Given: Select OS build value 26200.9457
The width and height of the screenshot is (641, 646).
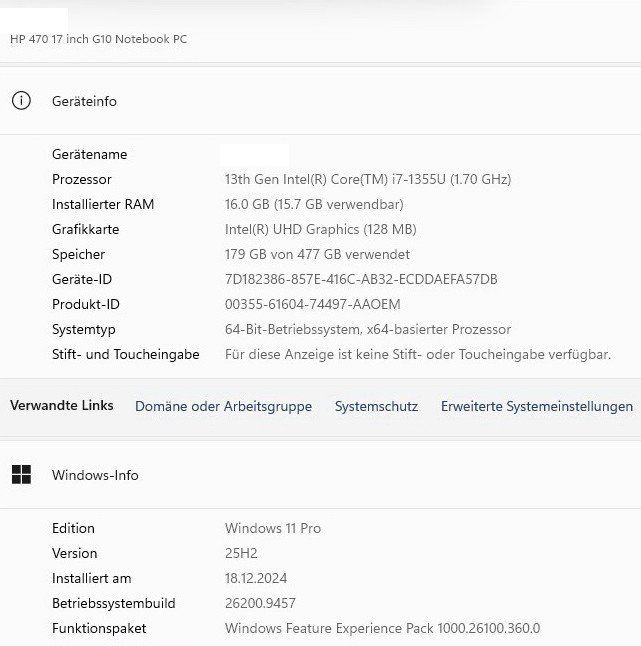Looking at the screenshot, I should pyautogui.click(x=260, y=604).
